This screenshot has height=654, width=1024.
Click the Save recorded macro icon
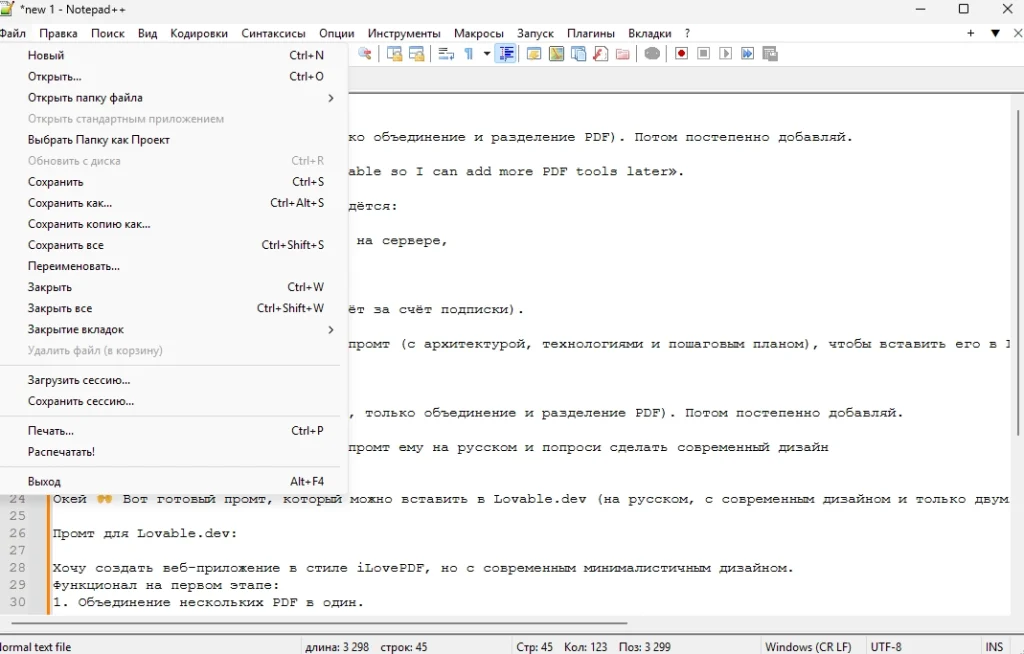[x=769, y=54]
